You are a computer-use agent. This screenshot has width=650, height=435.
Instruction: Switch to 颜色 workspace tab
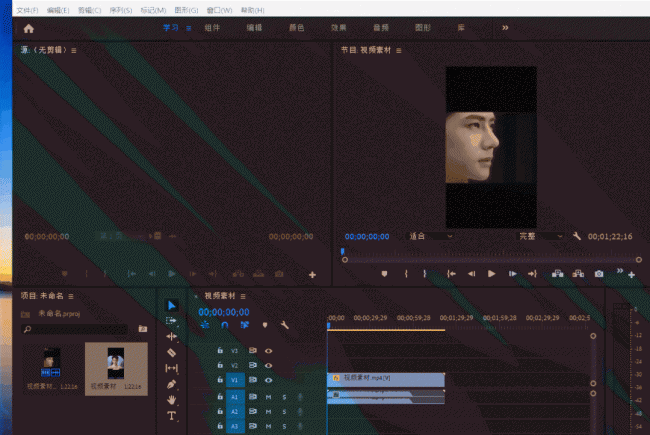(x=296, y=28)
